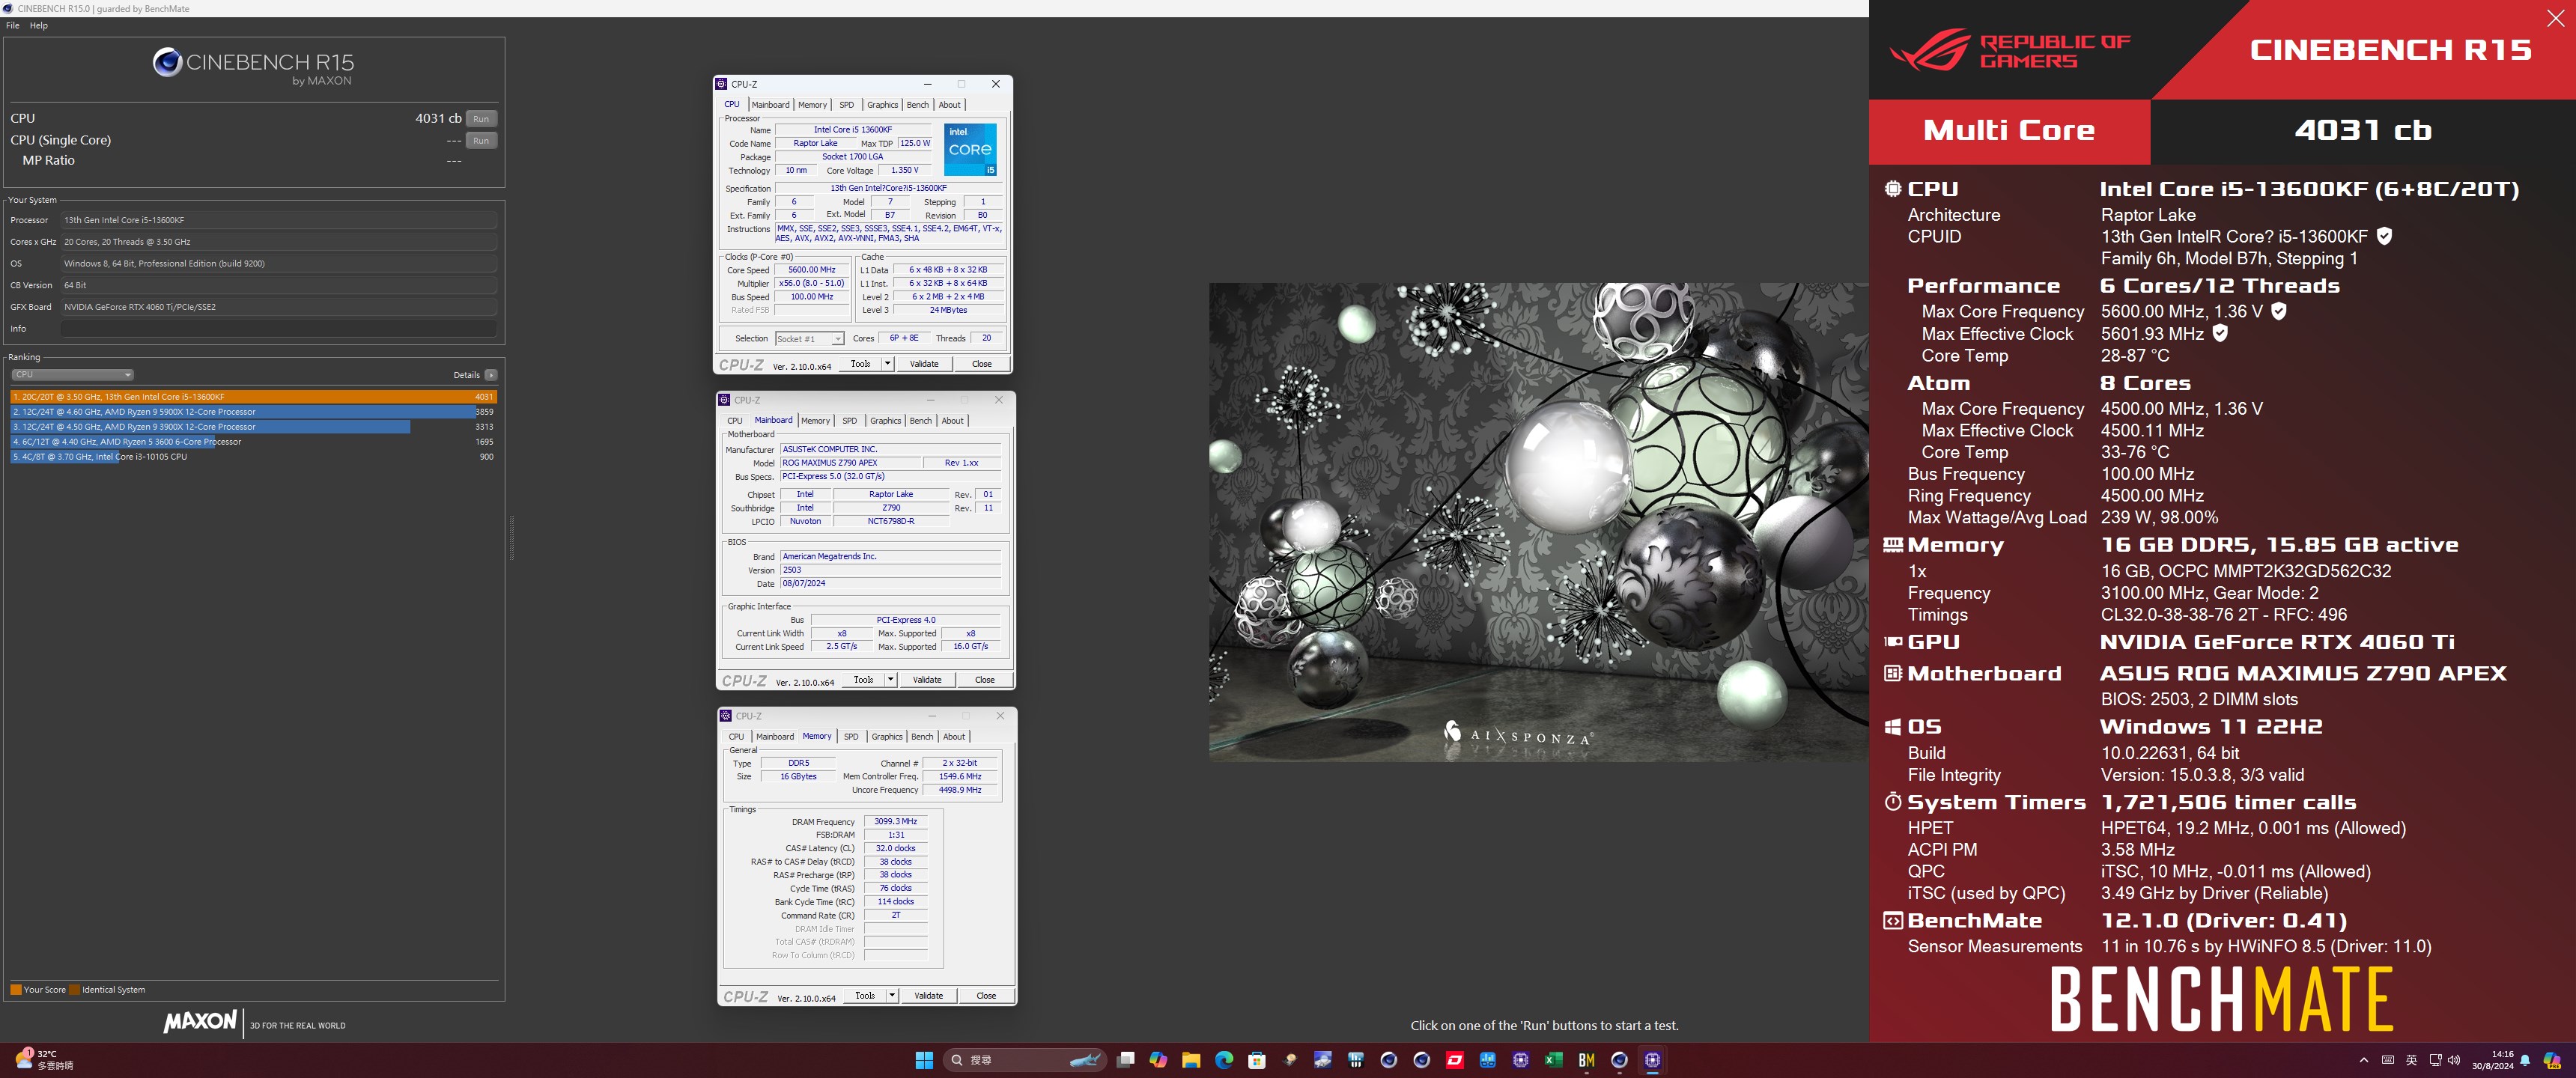Screen dimensions: 2576x1078
Task: Switch to the active CPU-Z taskbar icon
Action: click(x=1653, y=1060)
